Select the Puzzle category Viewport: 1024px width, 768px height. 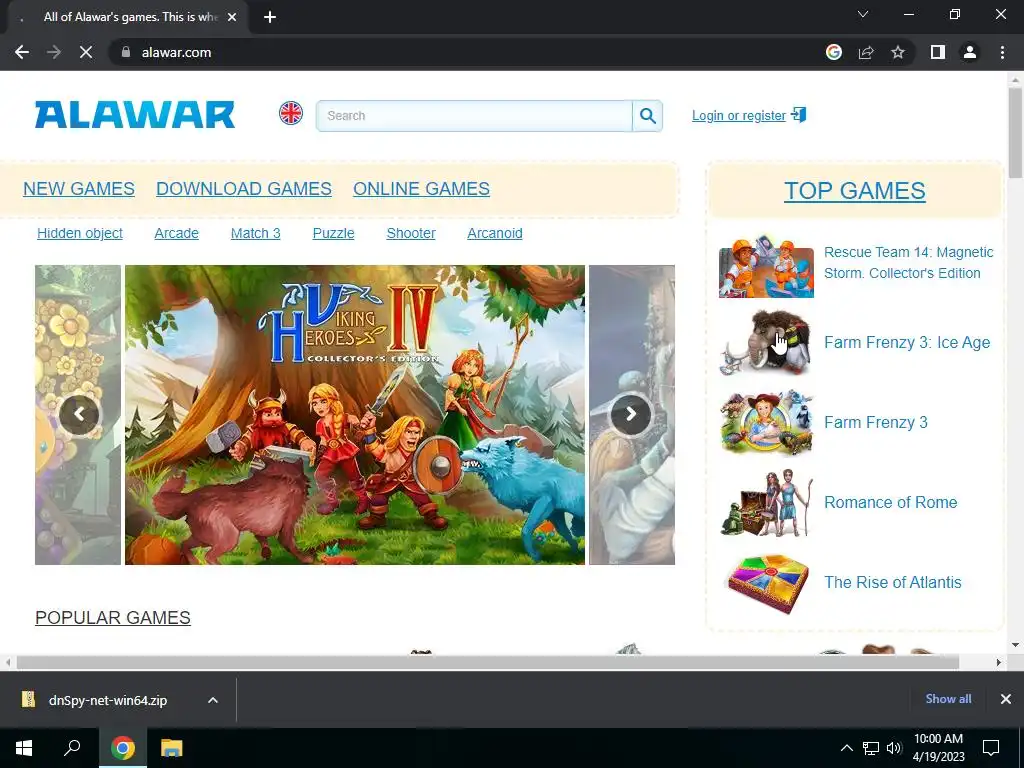(333, 233)
